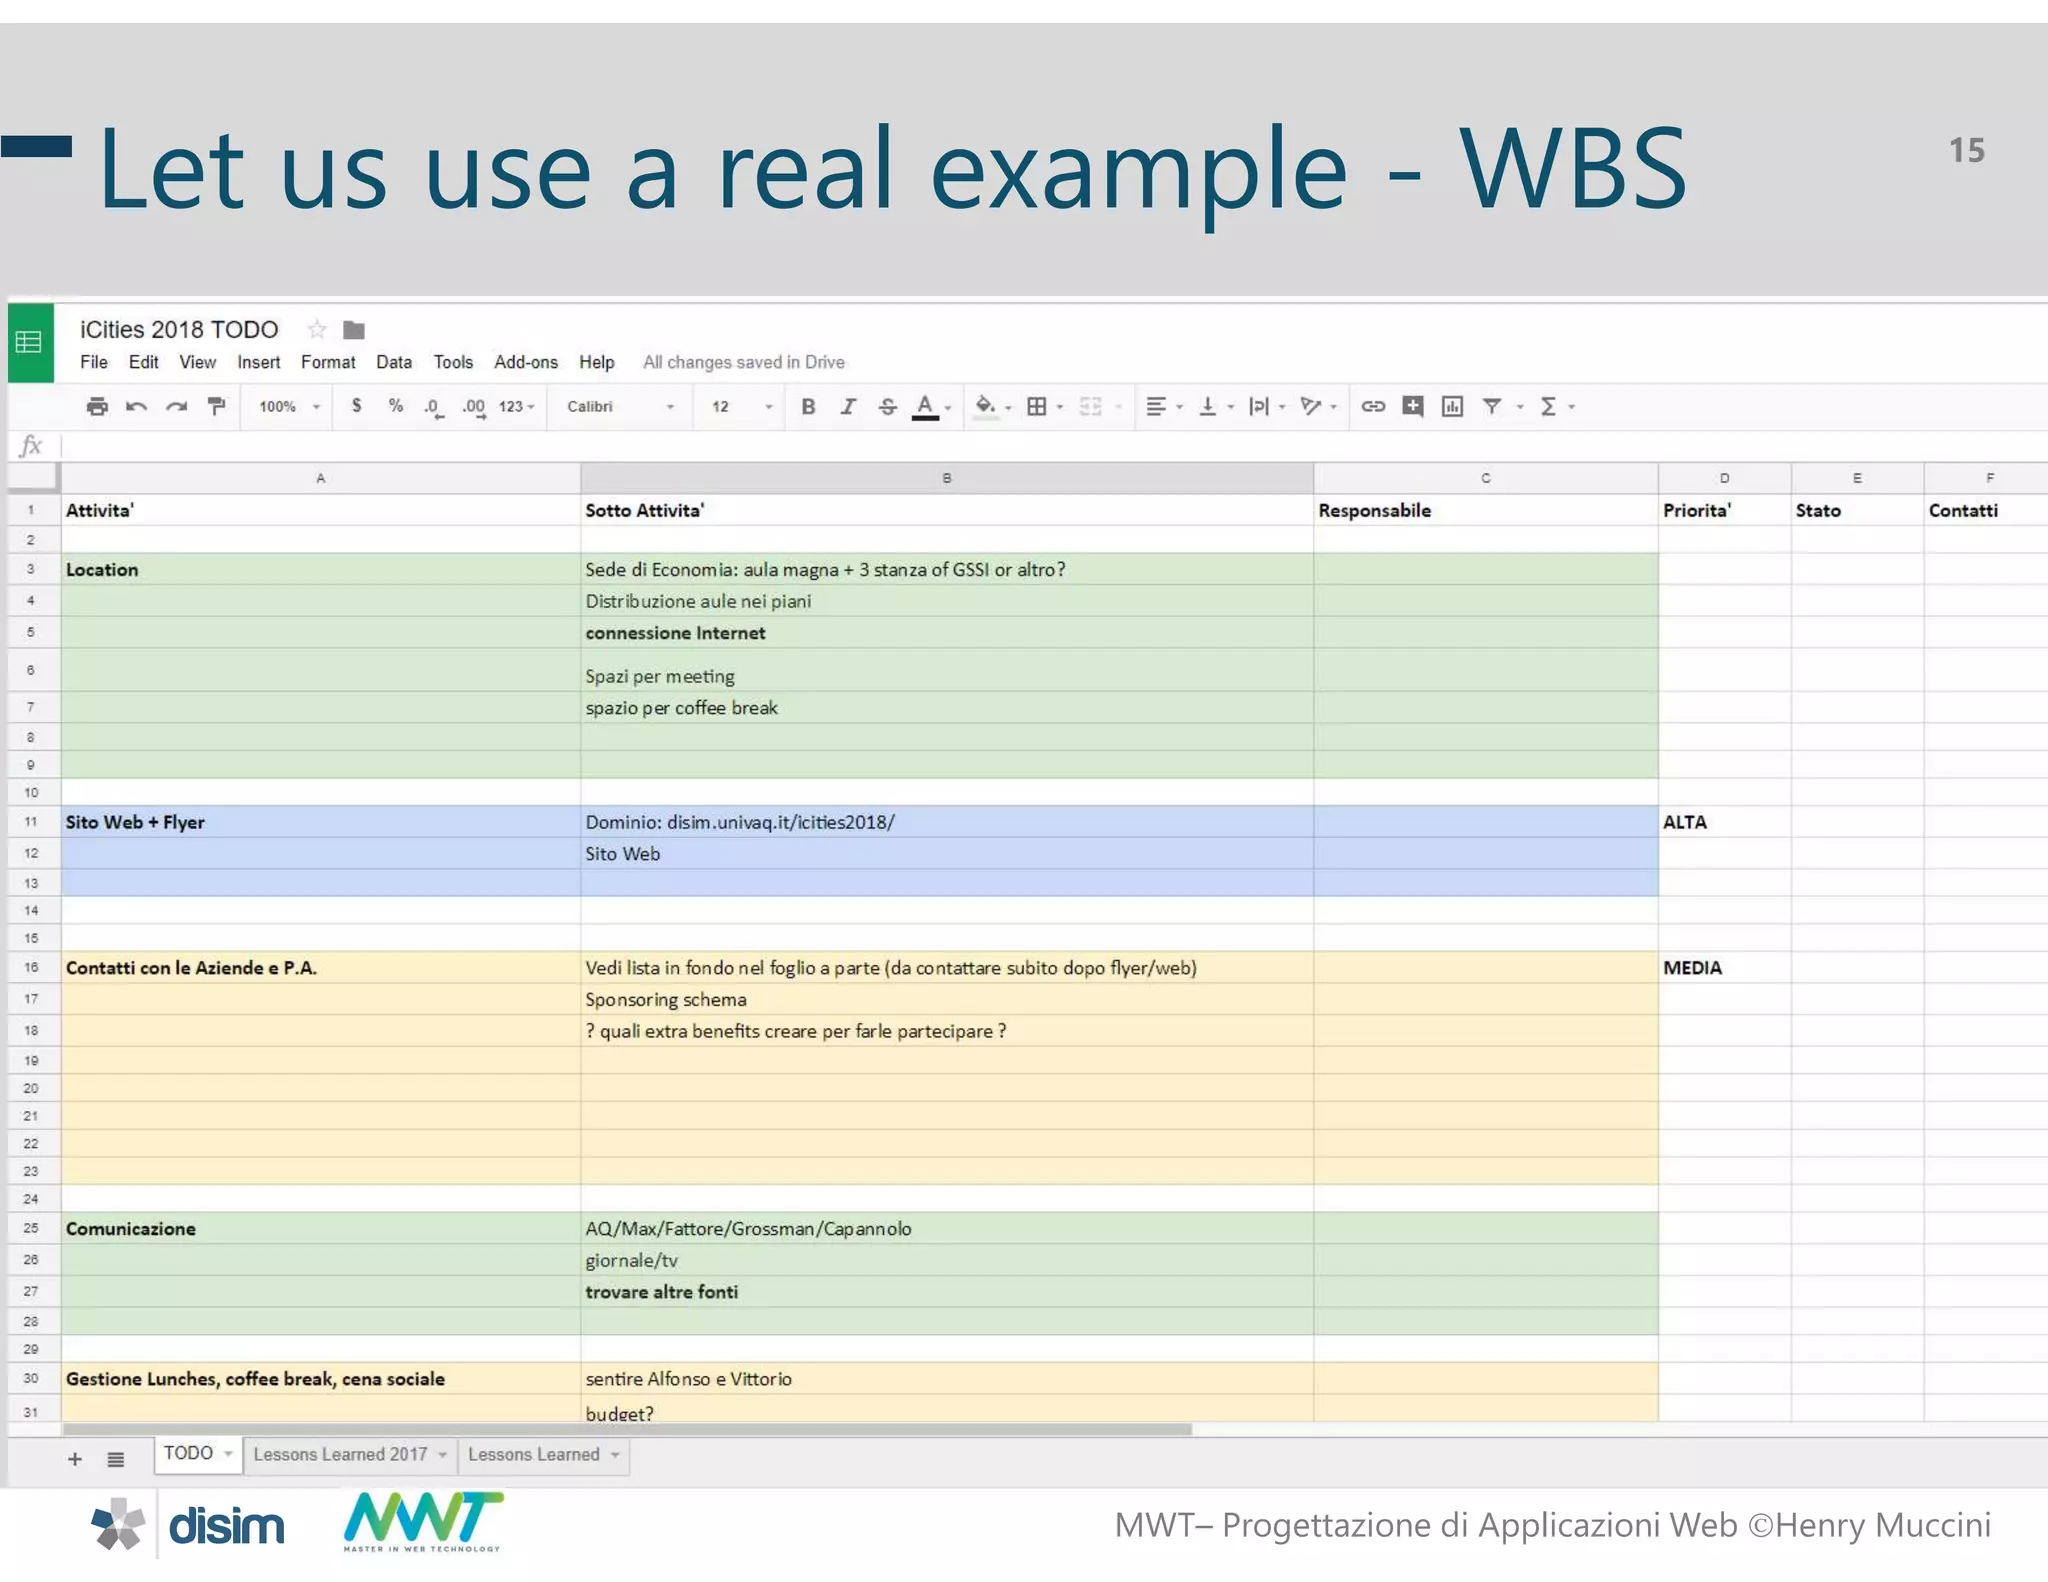The width and height of the screenshot is (2048, 1582).
Task: Open the zoom 100% dropdown
Action: coord(289,406)
